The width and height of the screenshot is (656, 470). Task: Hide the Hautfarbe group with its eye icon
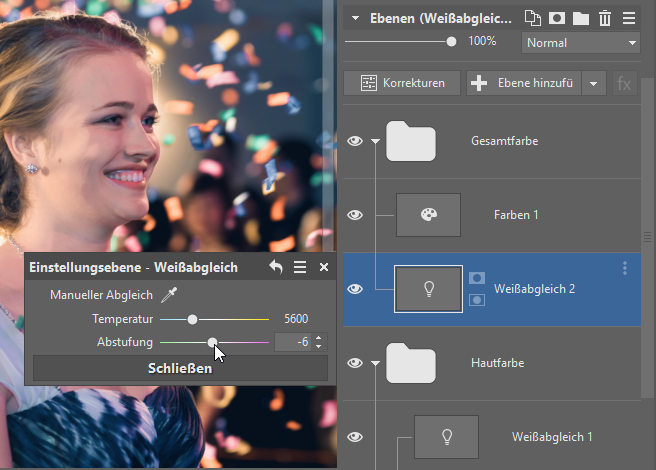355,363
